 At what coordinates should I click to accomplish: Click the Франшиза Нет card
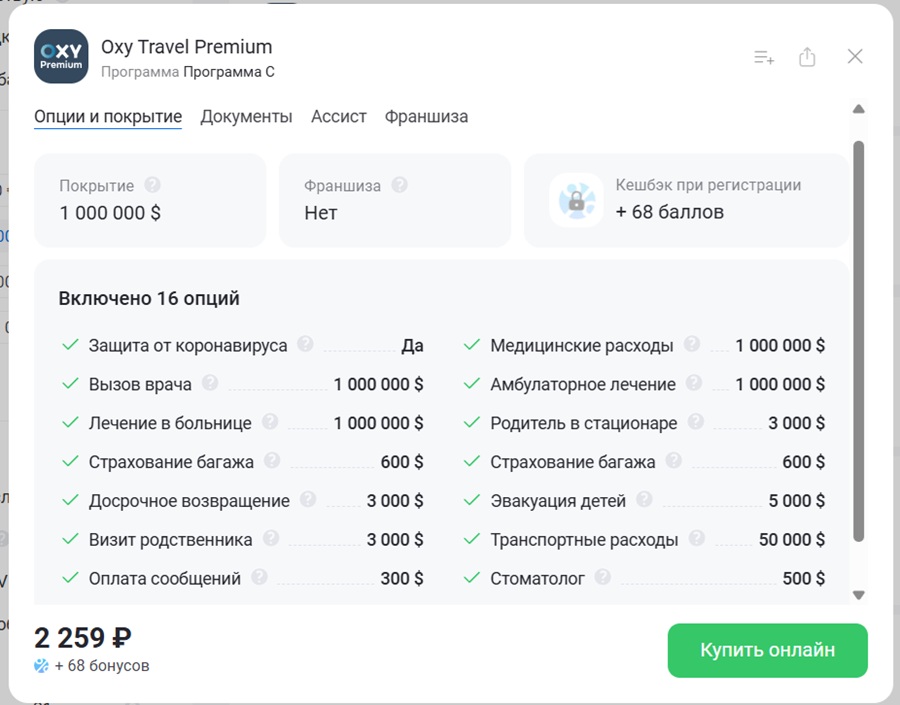395,200
